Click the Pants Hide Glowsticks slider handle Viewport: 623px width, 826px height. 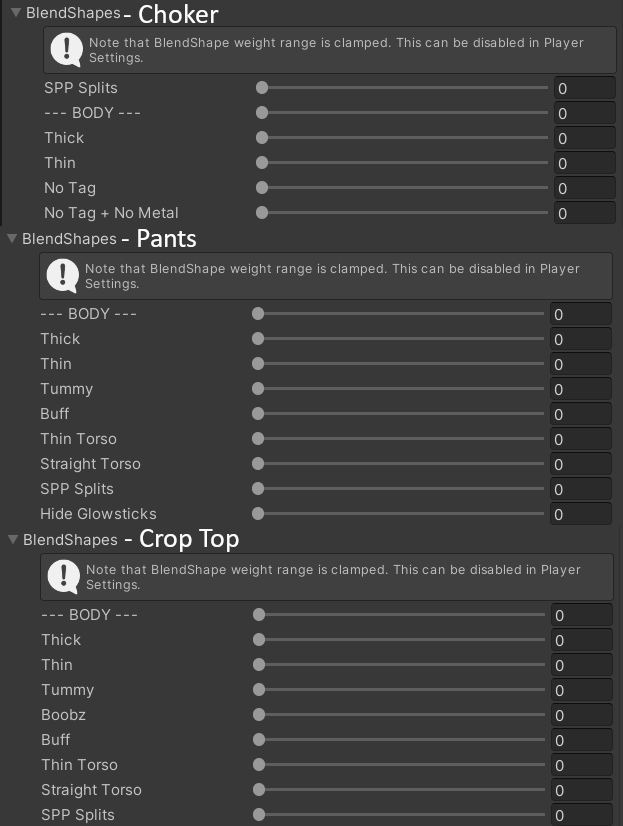258,514
